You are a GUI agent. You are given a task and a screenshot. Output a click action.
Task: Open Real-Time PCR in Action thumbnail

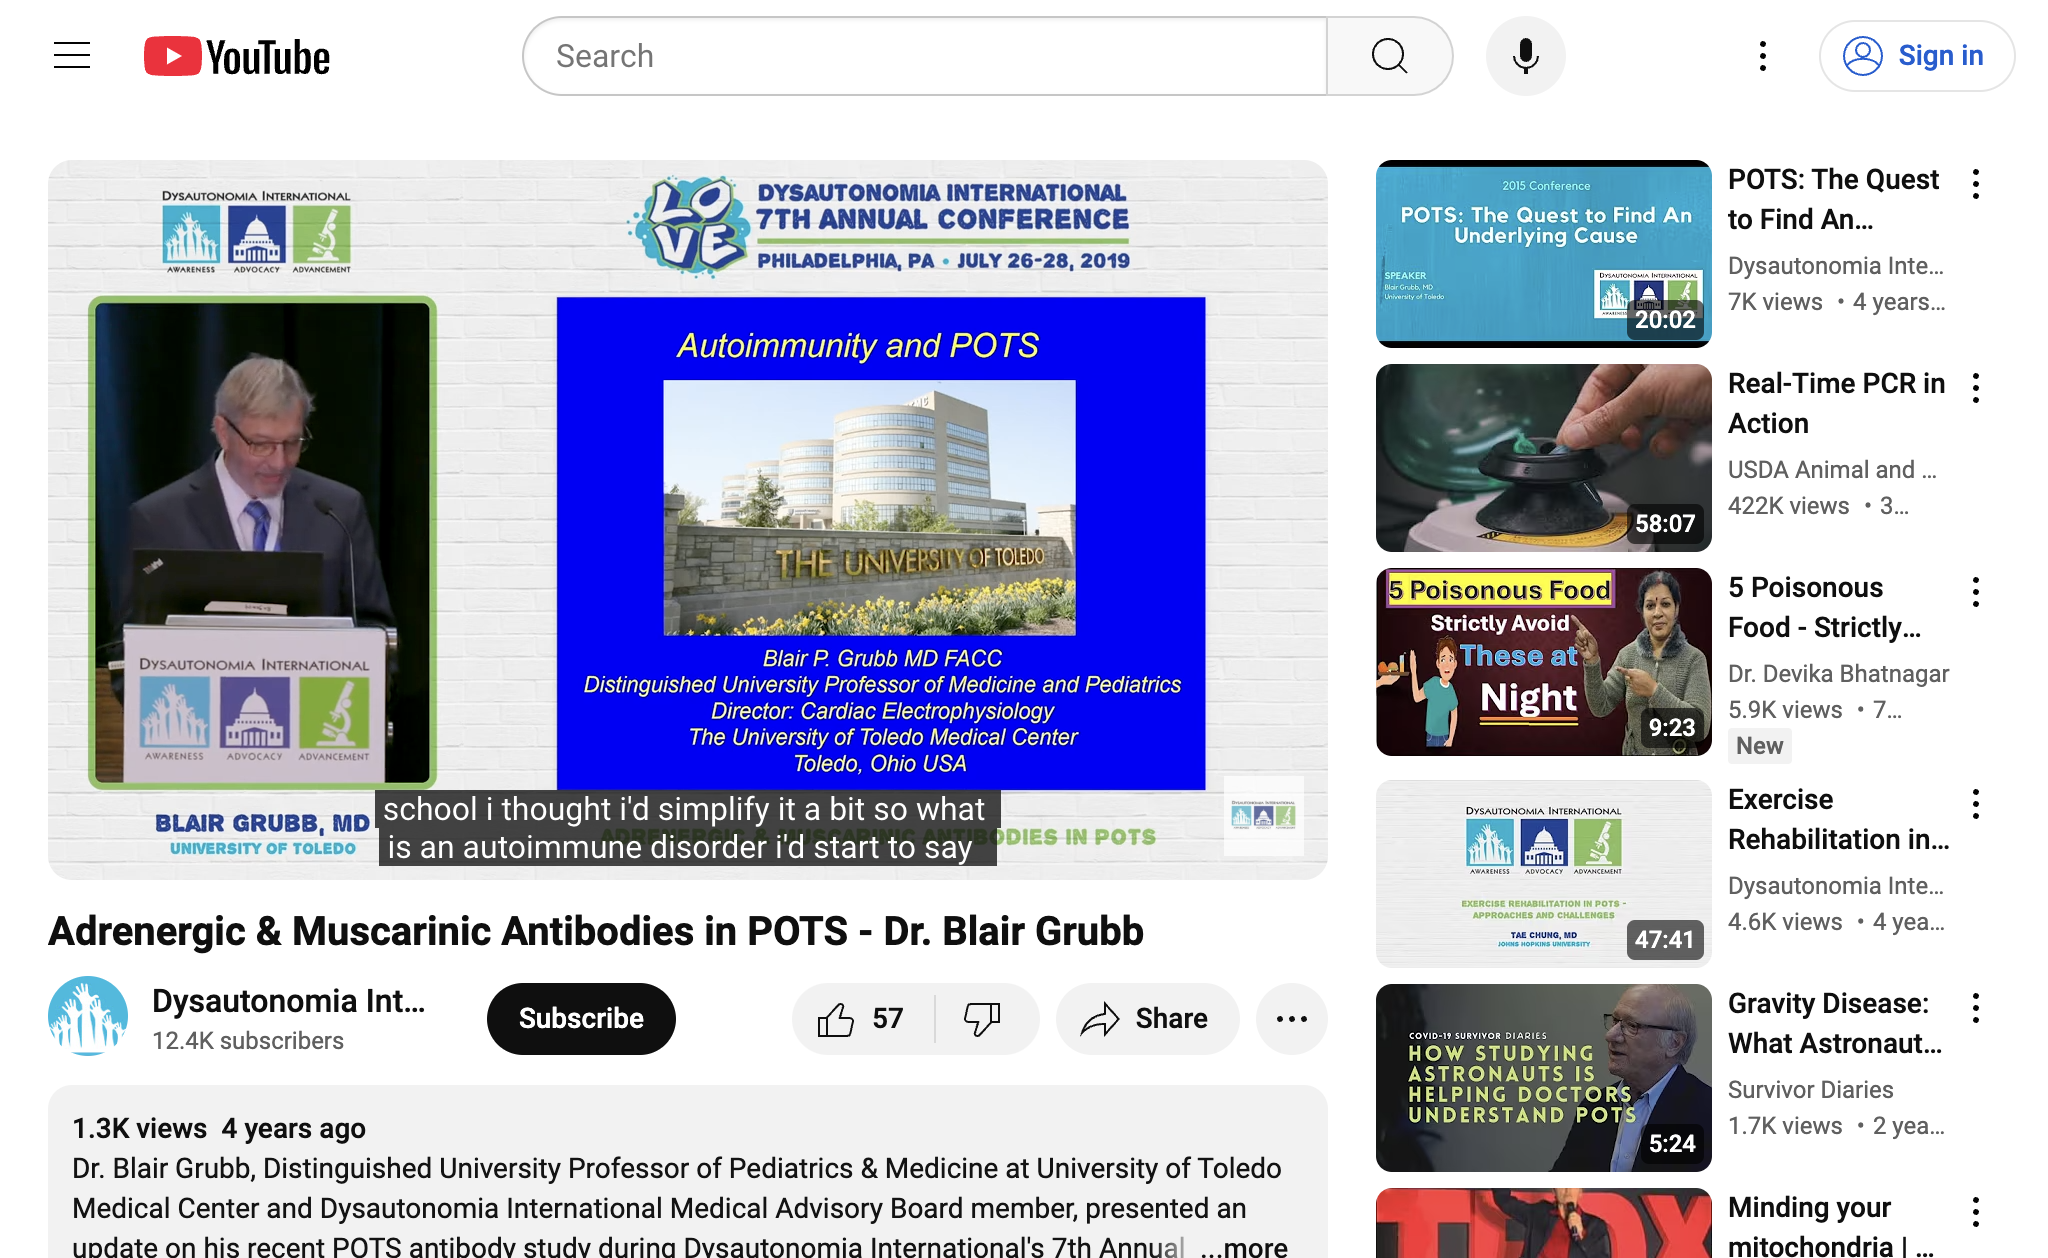1544,458
